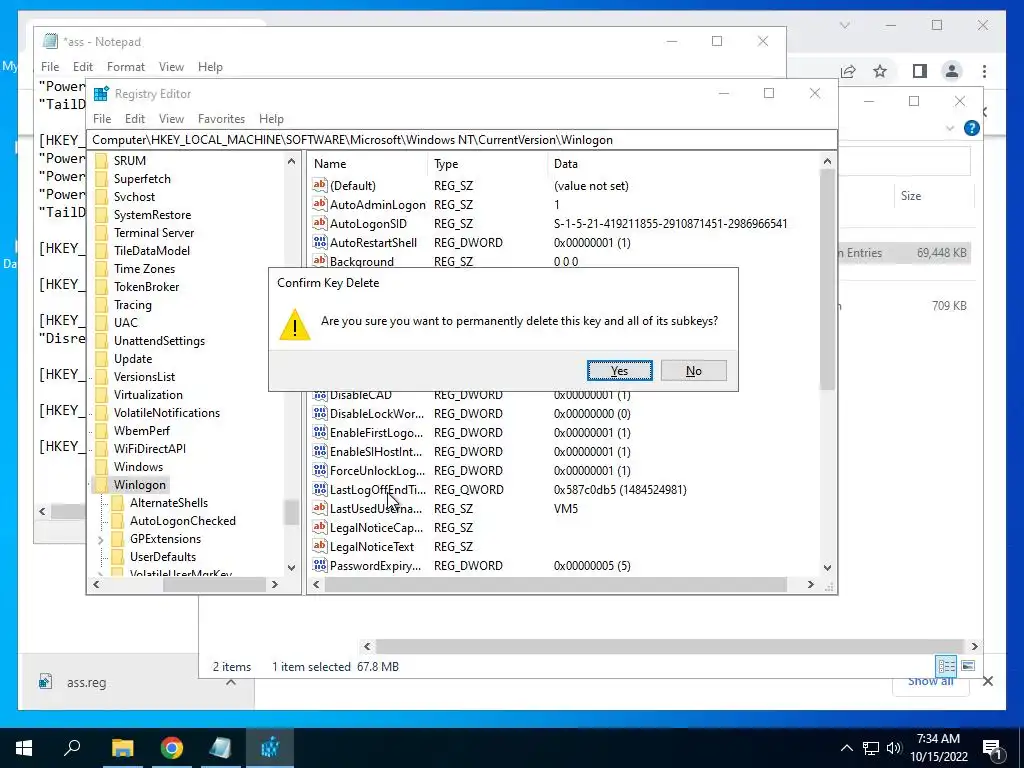
Task: Open Windows Start menu
Action: click(x=24, y=748)
